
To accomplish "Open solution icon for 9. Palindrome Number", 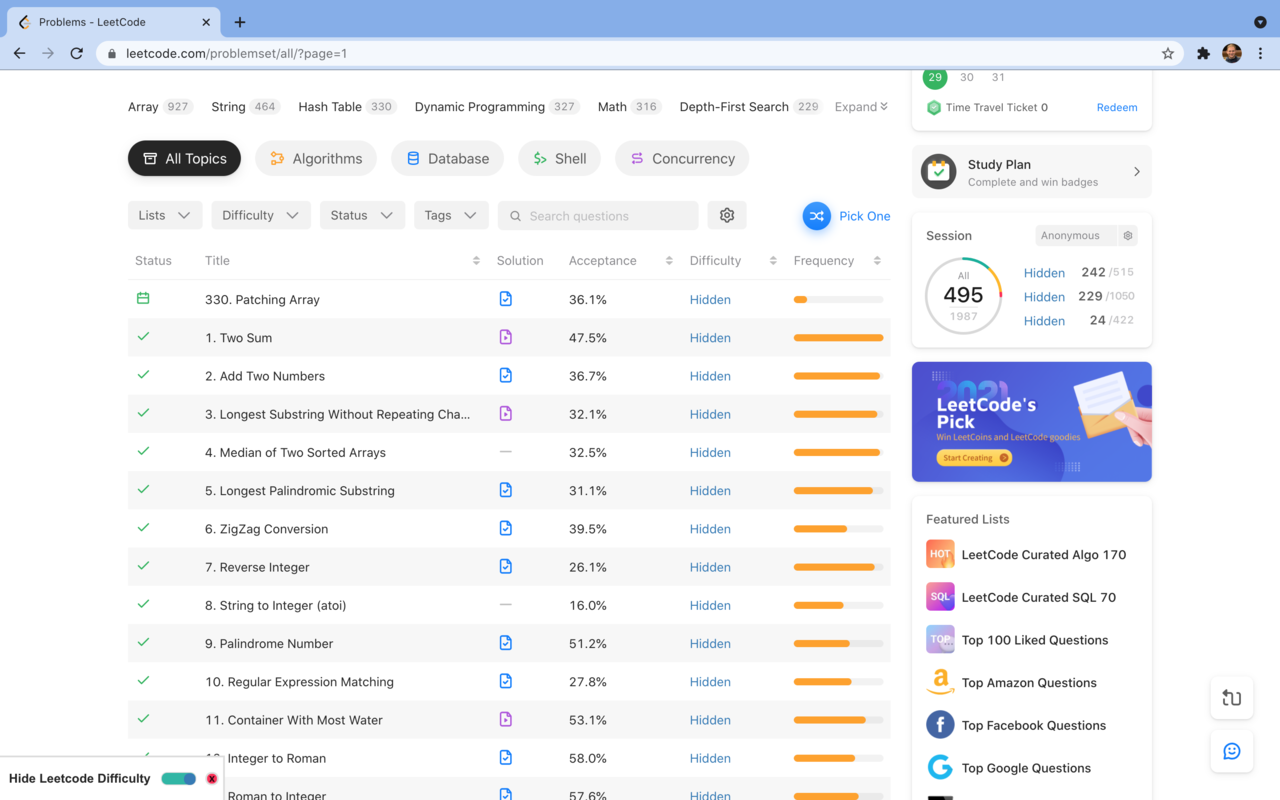I will pyautogui.click(x=505, y=643).
